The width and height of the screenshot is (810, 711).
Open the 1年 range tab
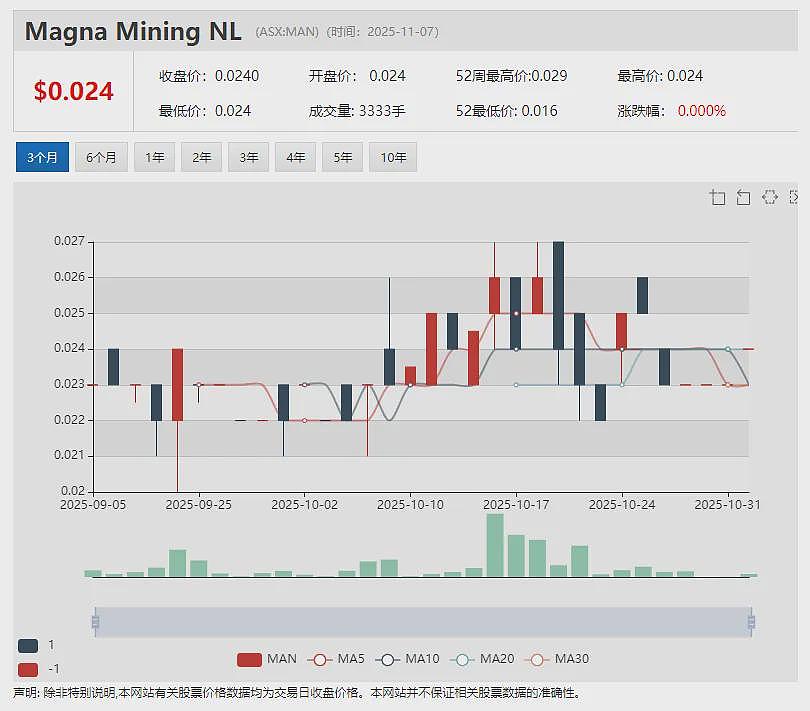[x=154, y=157]
